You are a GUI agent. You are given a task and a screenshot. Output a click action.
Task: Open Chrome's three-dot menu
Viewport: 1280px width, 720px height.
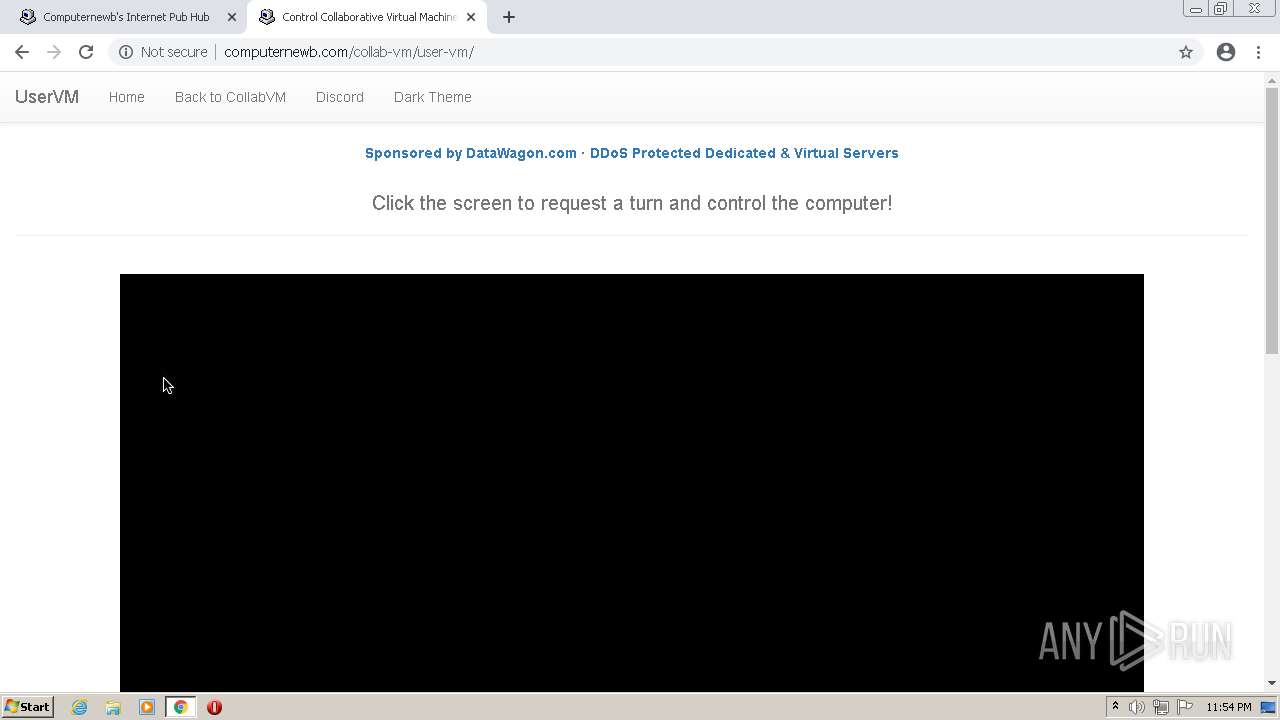click(x=1258, y=52)
